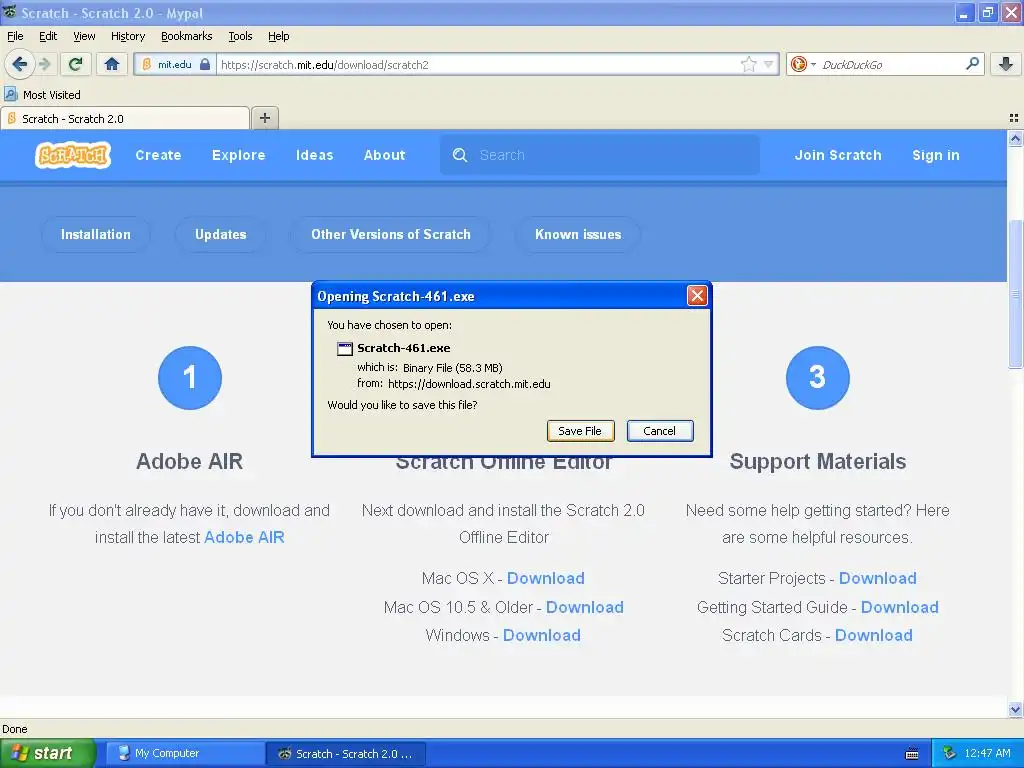
Task: Reload the page with the refresh icon
Action: [x=75, y=64]
